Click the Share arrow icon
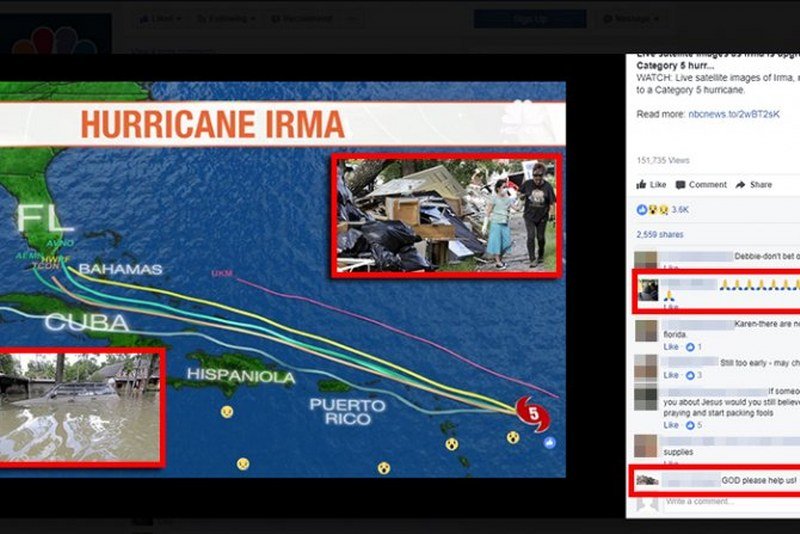Image resolution: width=800 pixels, height=534 pixels. click(740, 185)
